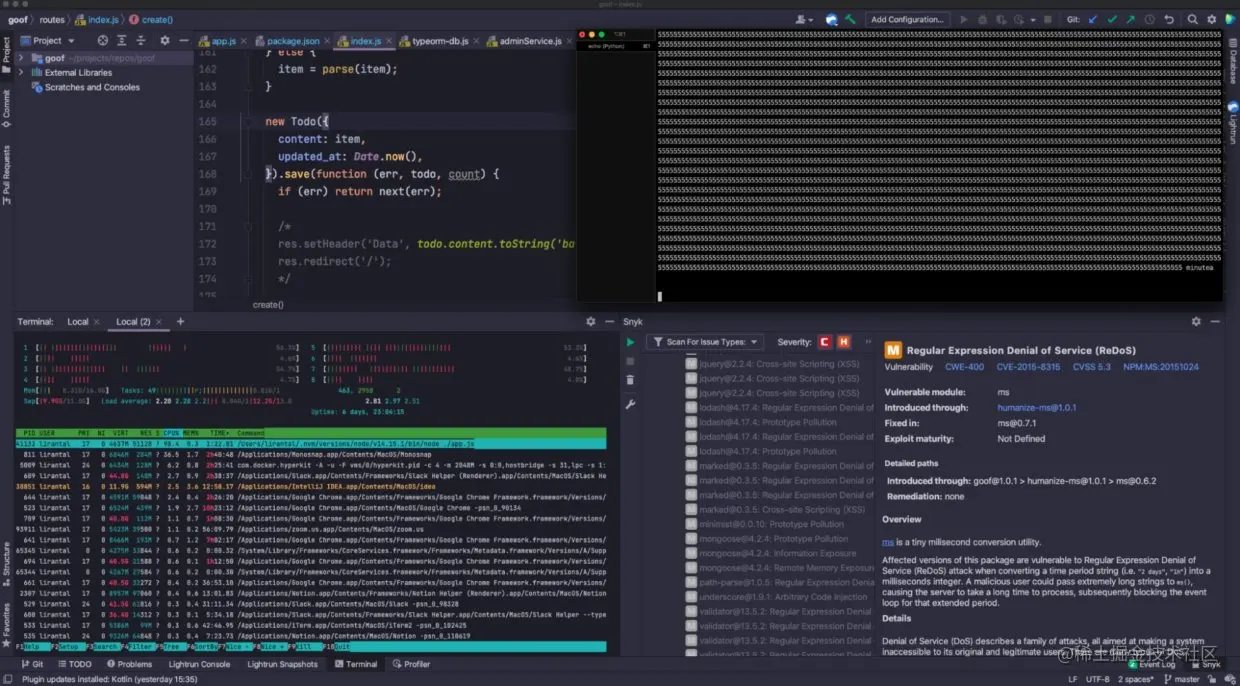Create a new terminal with the plus button
The width and height of the screenshot is (1240, 686).
180,322
